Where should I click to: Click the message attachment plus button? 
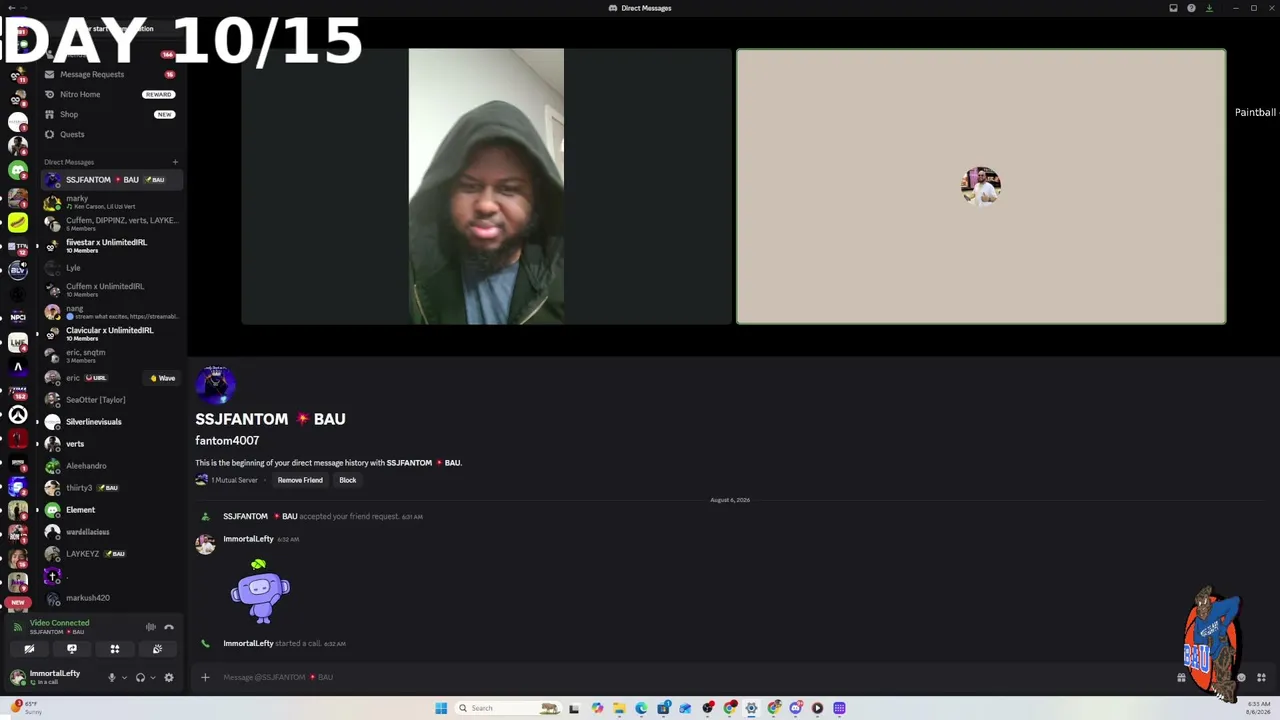pos(205,677)
